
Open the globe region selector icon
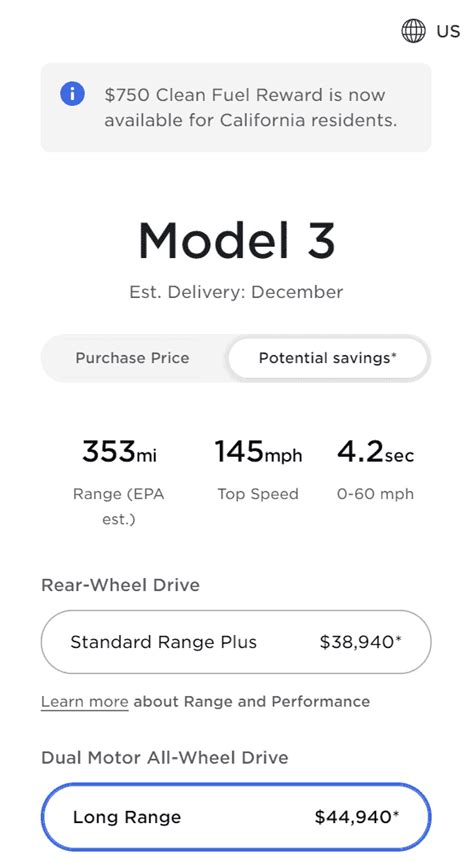pos(413,31)
